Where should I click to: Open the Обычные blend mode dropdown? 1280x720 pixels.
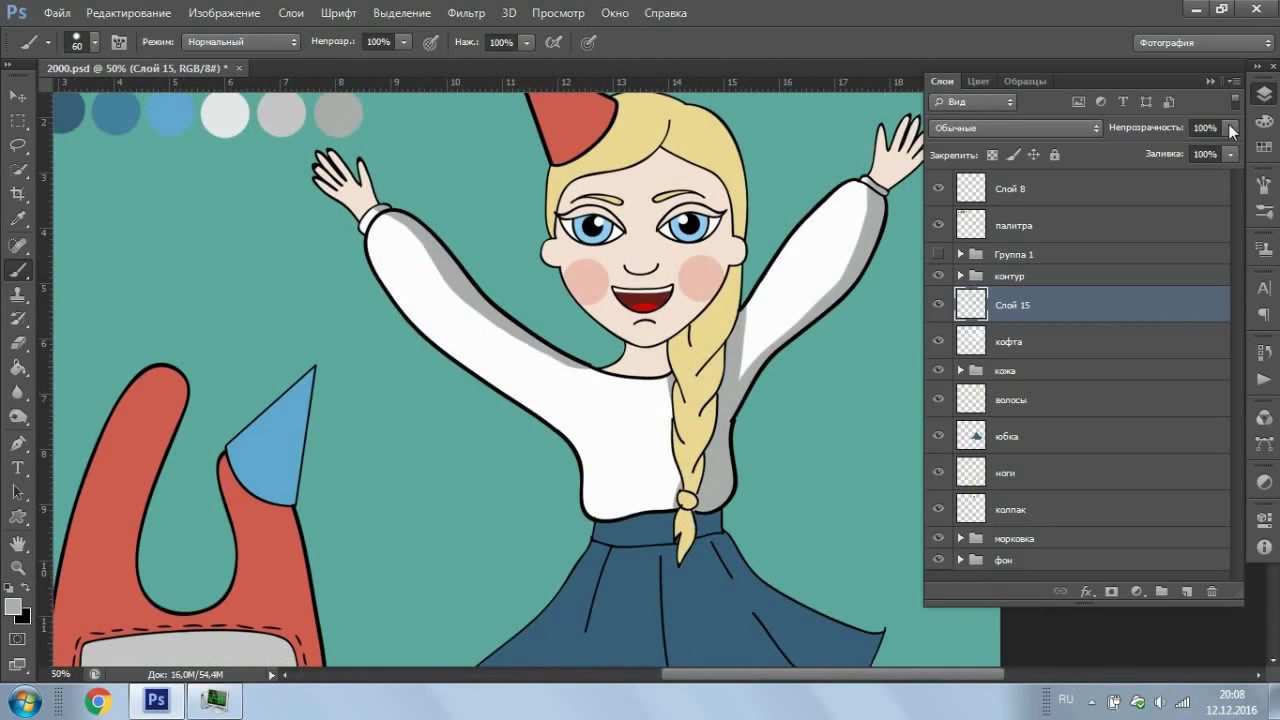1015,128
